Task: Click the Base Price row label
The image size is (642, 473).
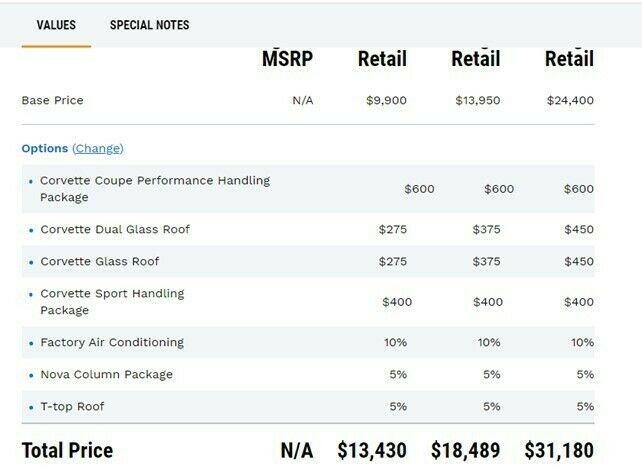Action: (x=52, y=100)
